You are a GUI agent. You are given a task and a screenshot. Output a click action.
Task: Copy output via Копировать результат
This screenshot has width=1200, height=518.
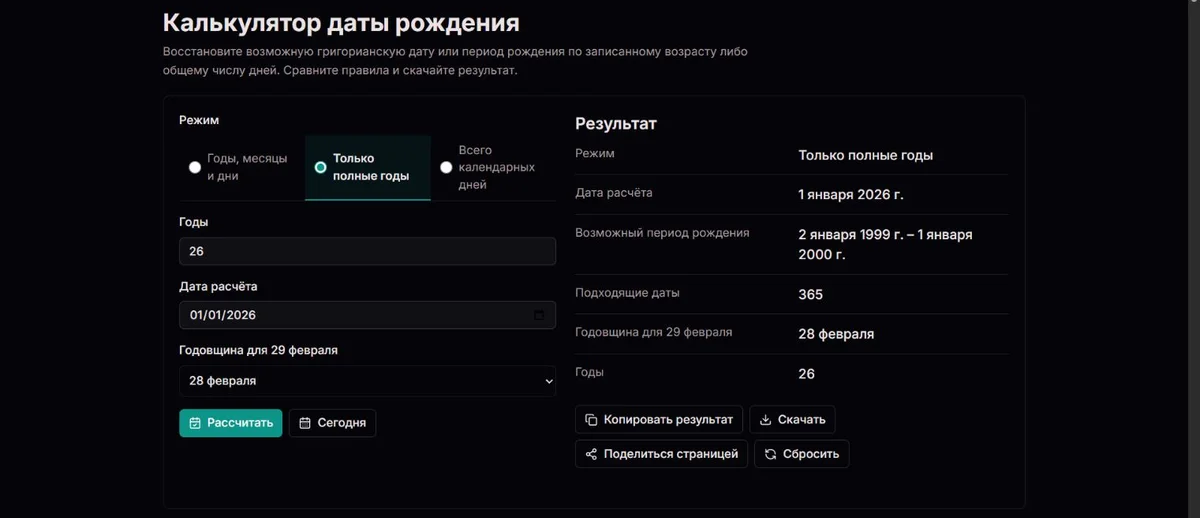coord(659,420)
